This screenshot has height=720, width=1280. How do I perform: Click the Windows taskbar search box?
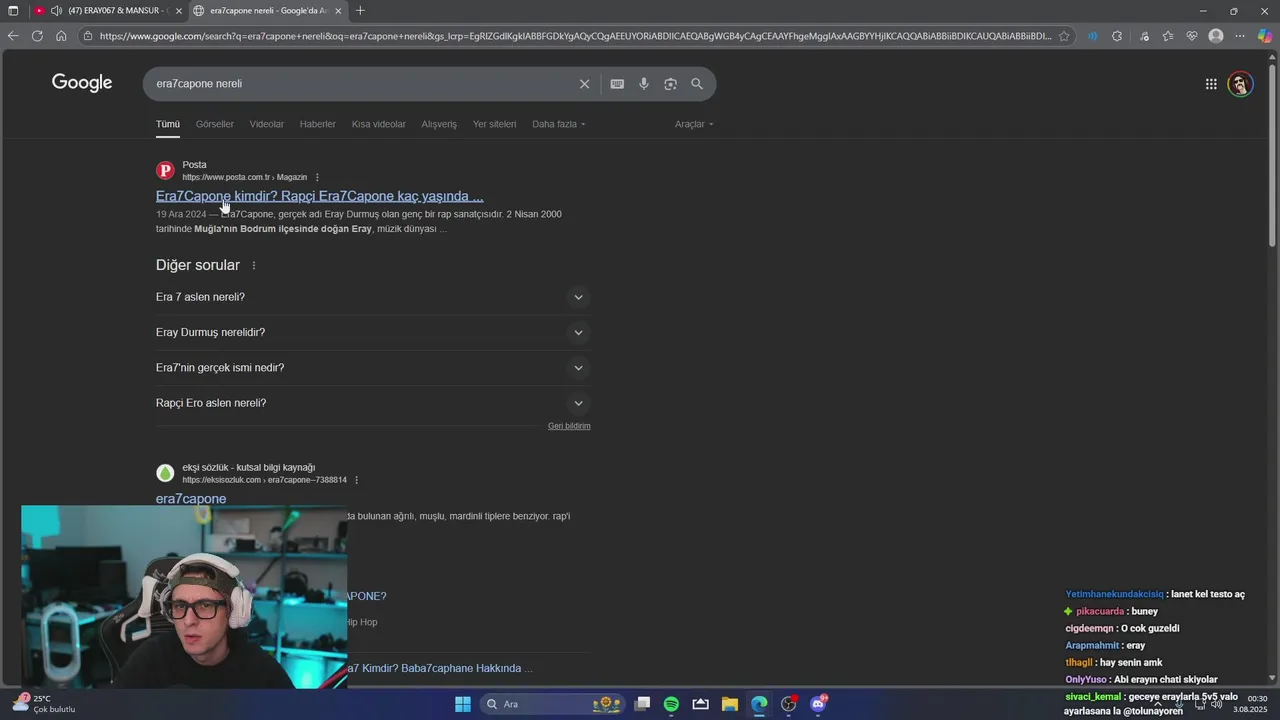point(551,704)
